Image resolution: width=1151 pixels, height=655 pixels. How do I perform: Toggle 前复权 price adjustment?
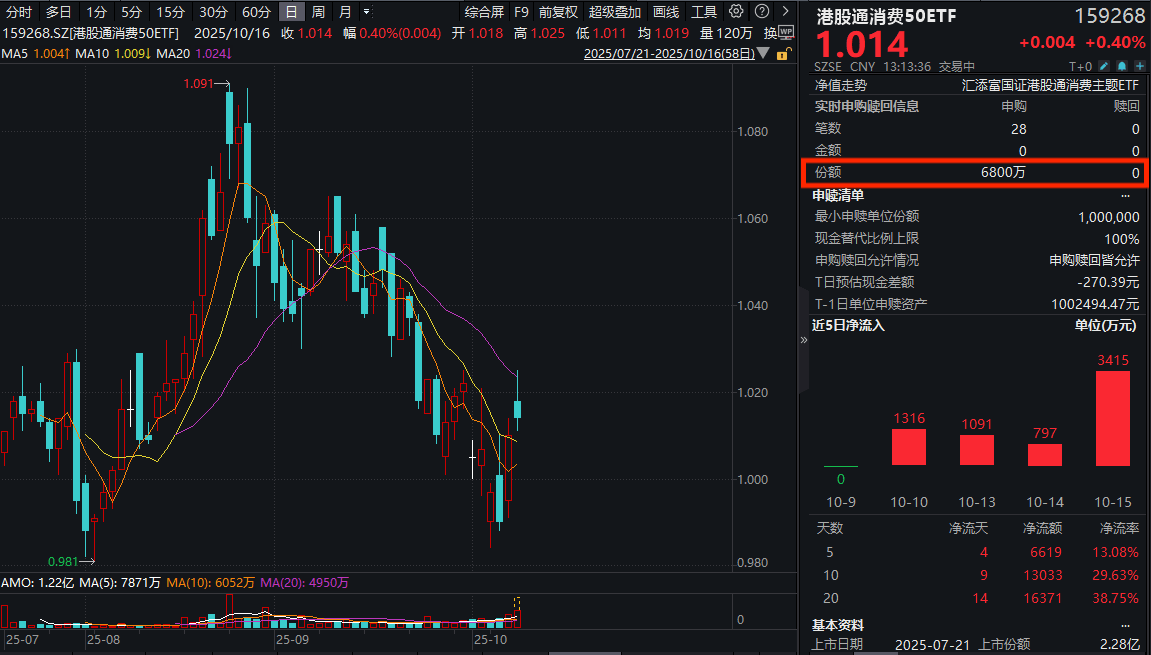coord(558,12)
